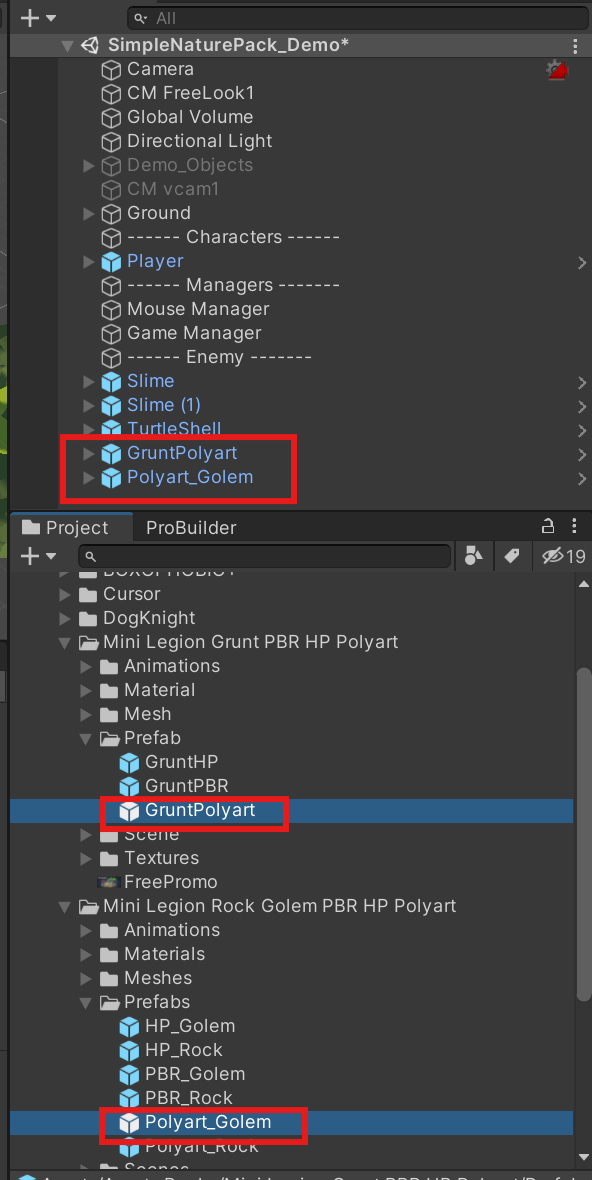Screen dimensions: 592x1180
Task: Click the red Cinemachine icon beside Camera
Action: [557, 70]
